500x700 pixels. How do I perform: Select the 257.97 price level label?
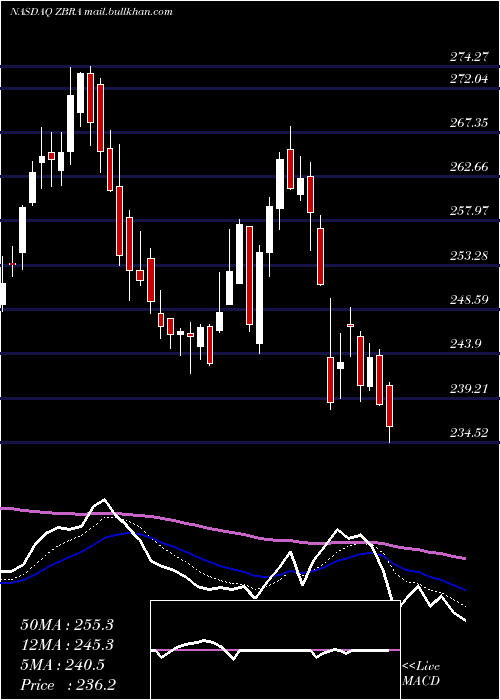(x=468, y=211)
